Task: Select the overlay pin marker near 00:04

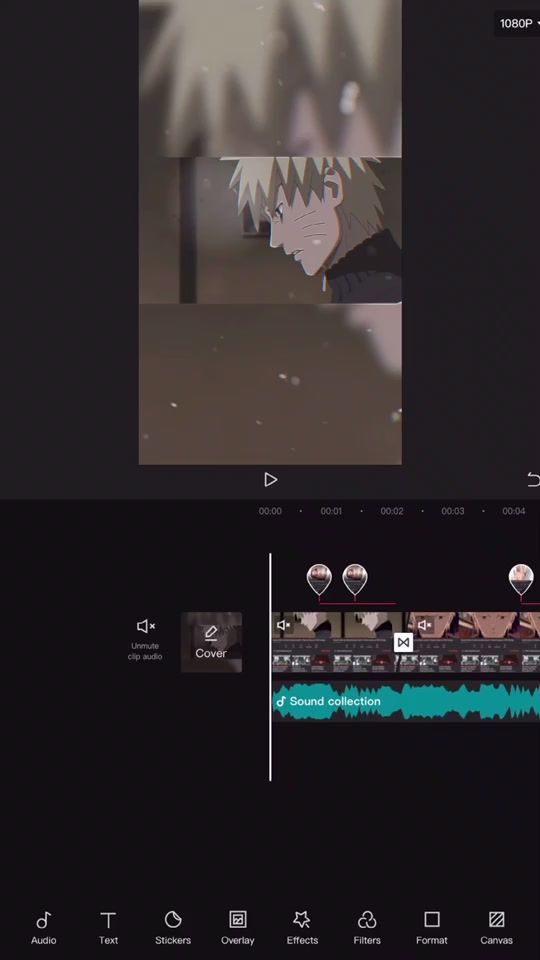Action: (x=521, y=580)
